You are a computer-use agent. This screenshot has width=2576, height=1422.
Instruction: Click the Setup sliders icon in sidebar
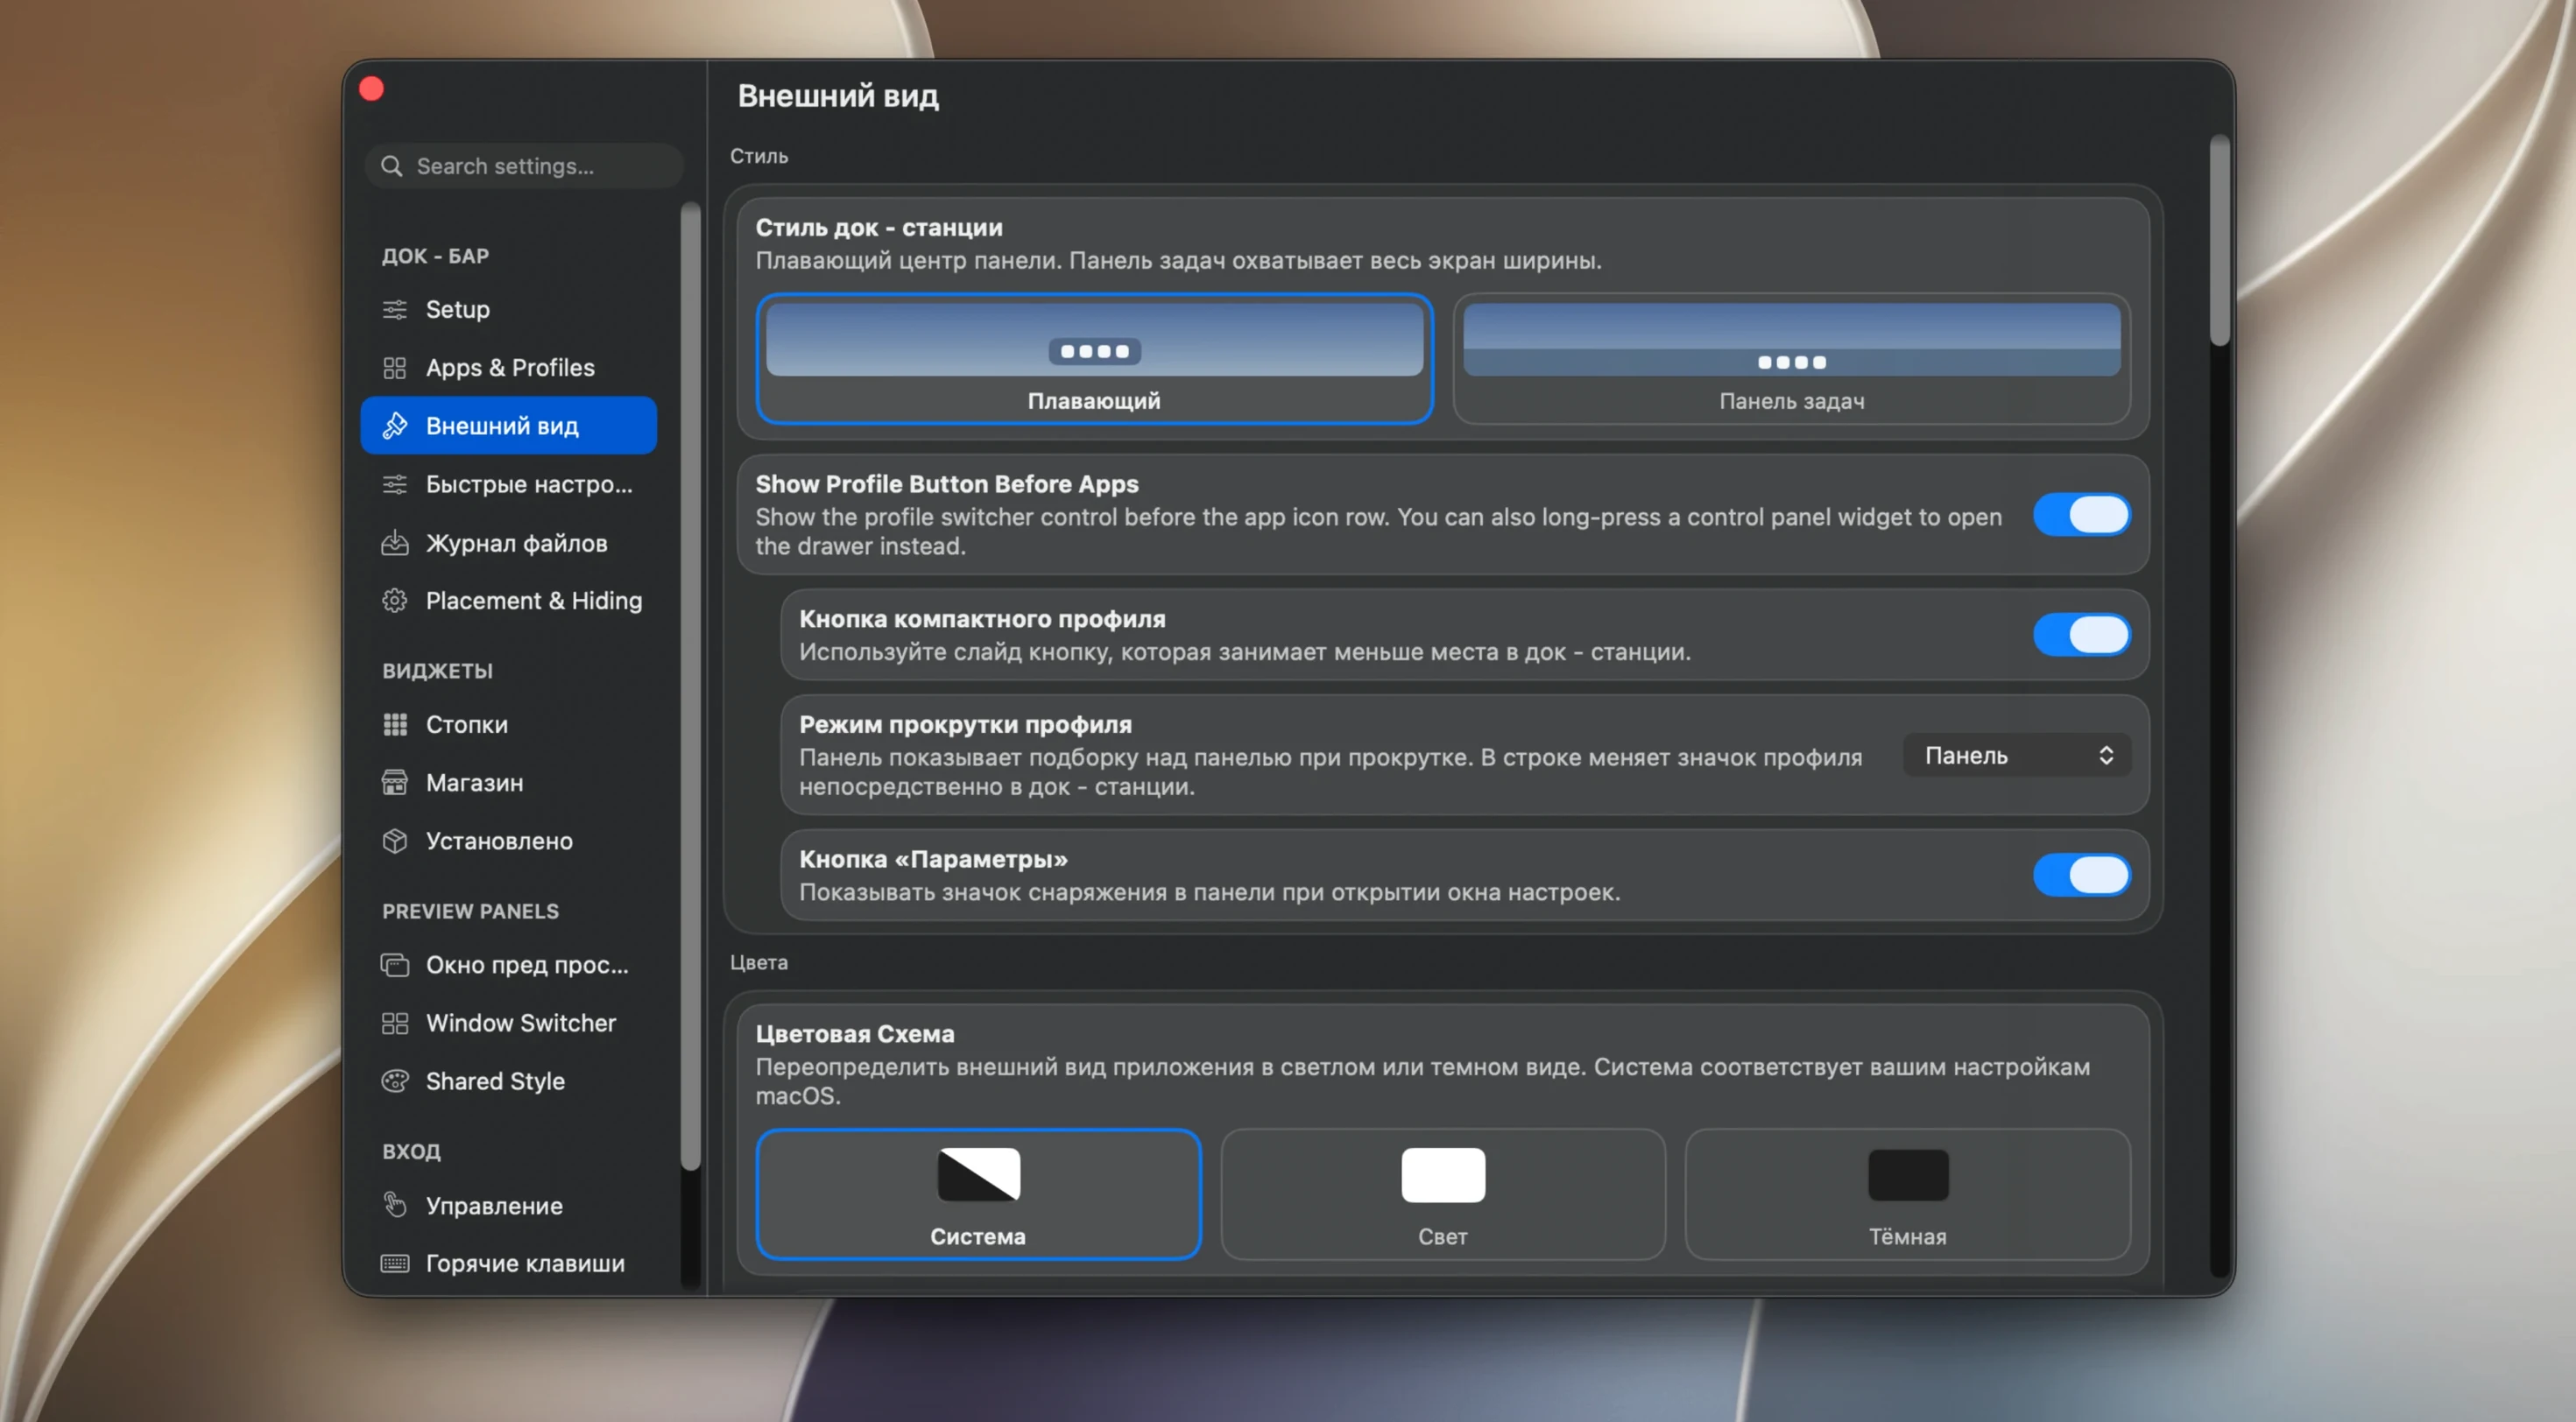pos(395,310)
